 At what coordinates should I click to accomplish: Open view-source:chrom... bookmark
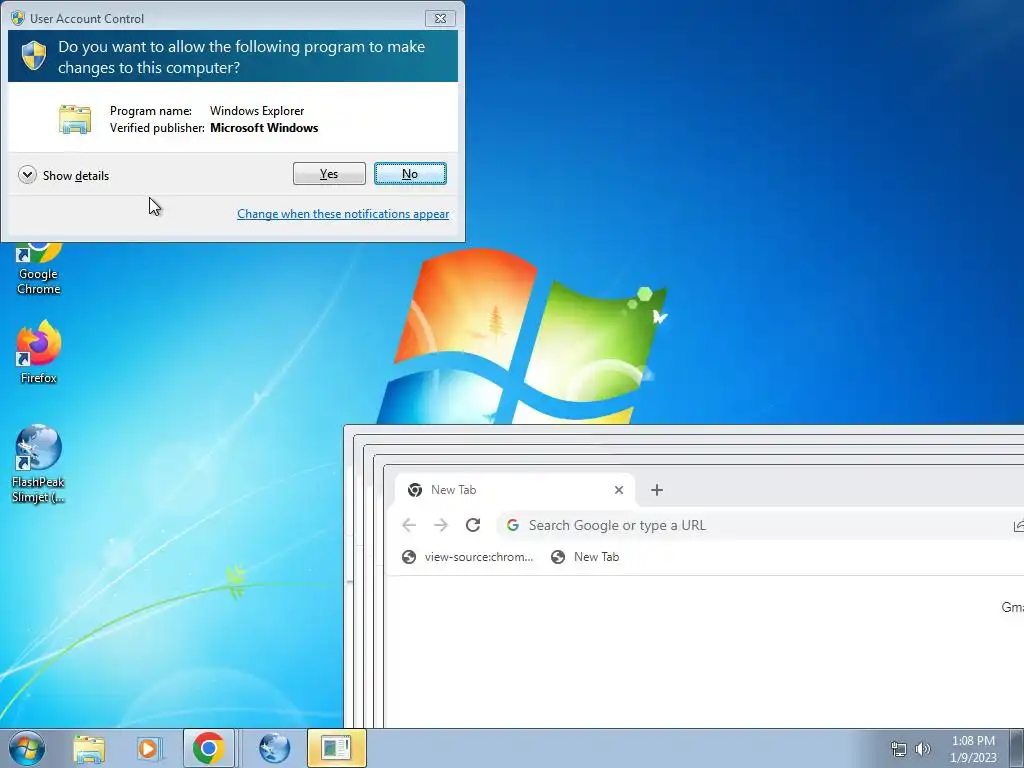pyautogui.click(x=468, y=557)
